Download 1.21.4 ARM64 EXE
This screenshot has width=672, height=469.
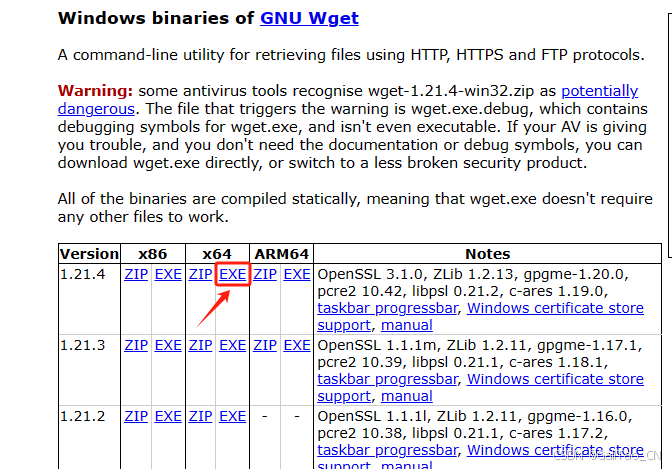pyautogui.click(x=297, y=274)
